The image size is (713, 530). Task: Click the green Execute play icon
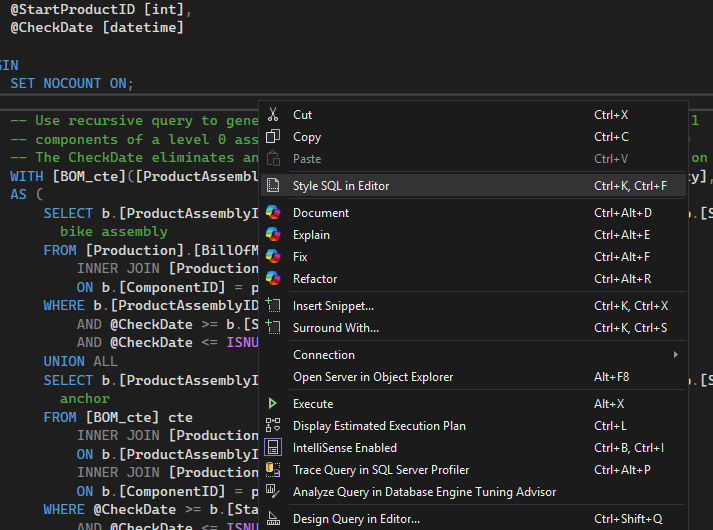pos(273,404)
